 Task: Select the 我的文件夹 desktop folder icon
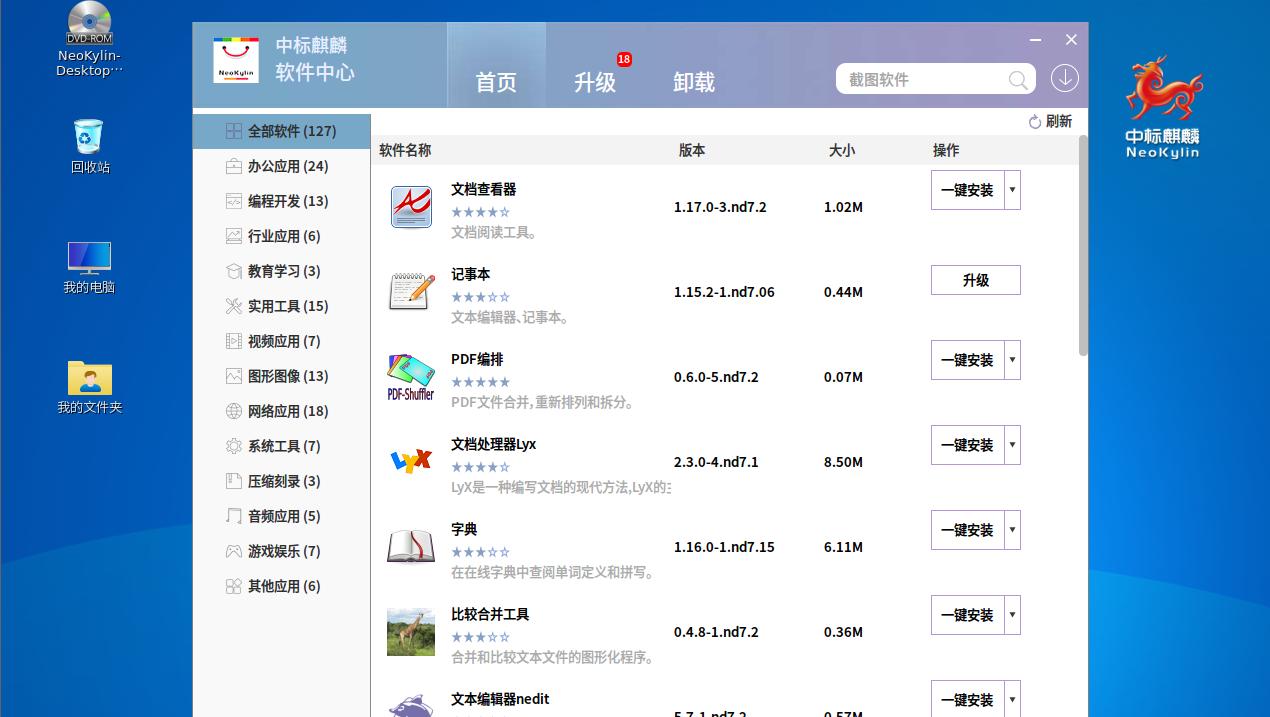point(89,387)
